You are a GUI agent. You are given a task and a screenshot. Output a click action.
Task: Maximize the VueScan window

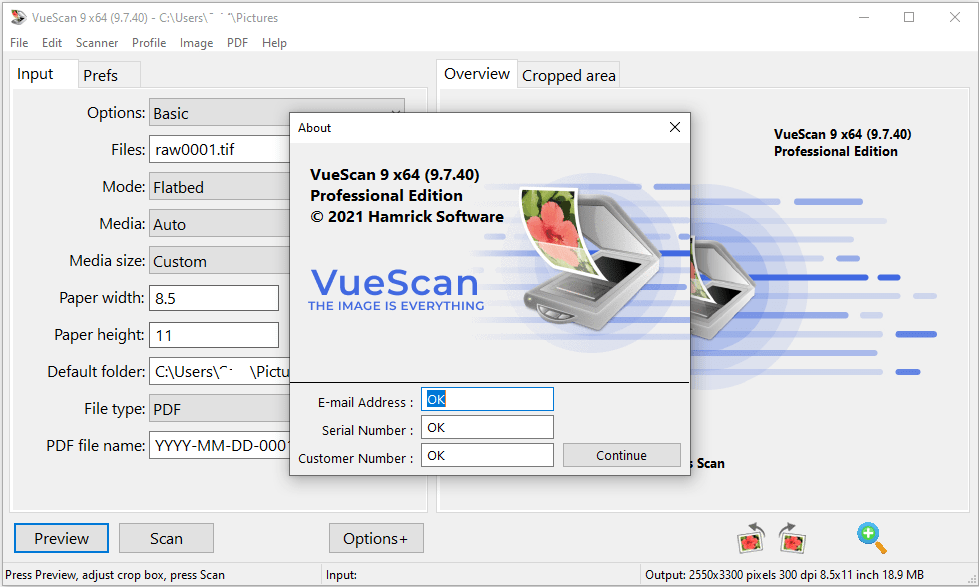pos(909,17)
